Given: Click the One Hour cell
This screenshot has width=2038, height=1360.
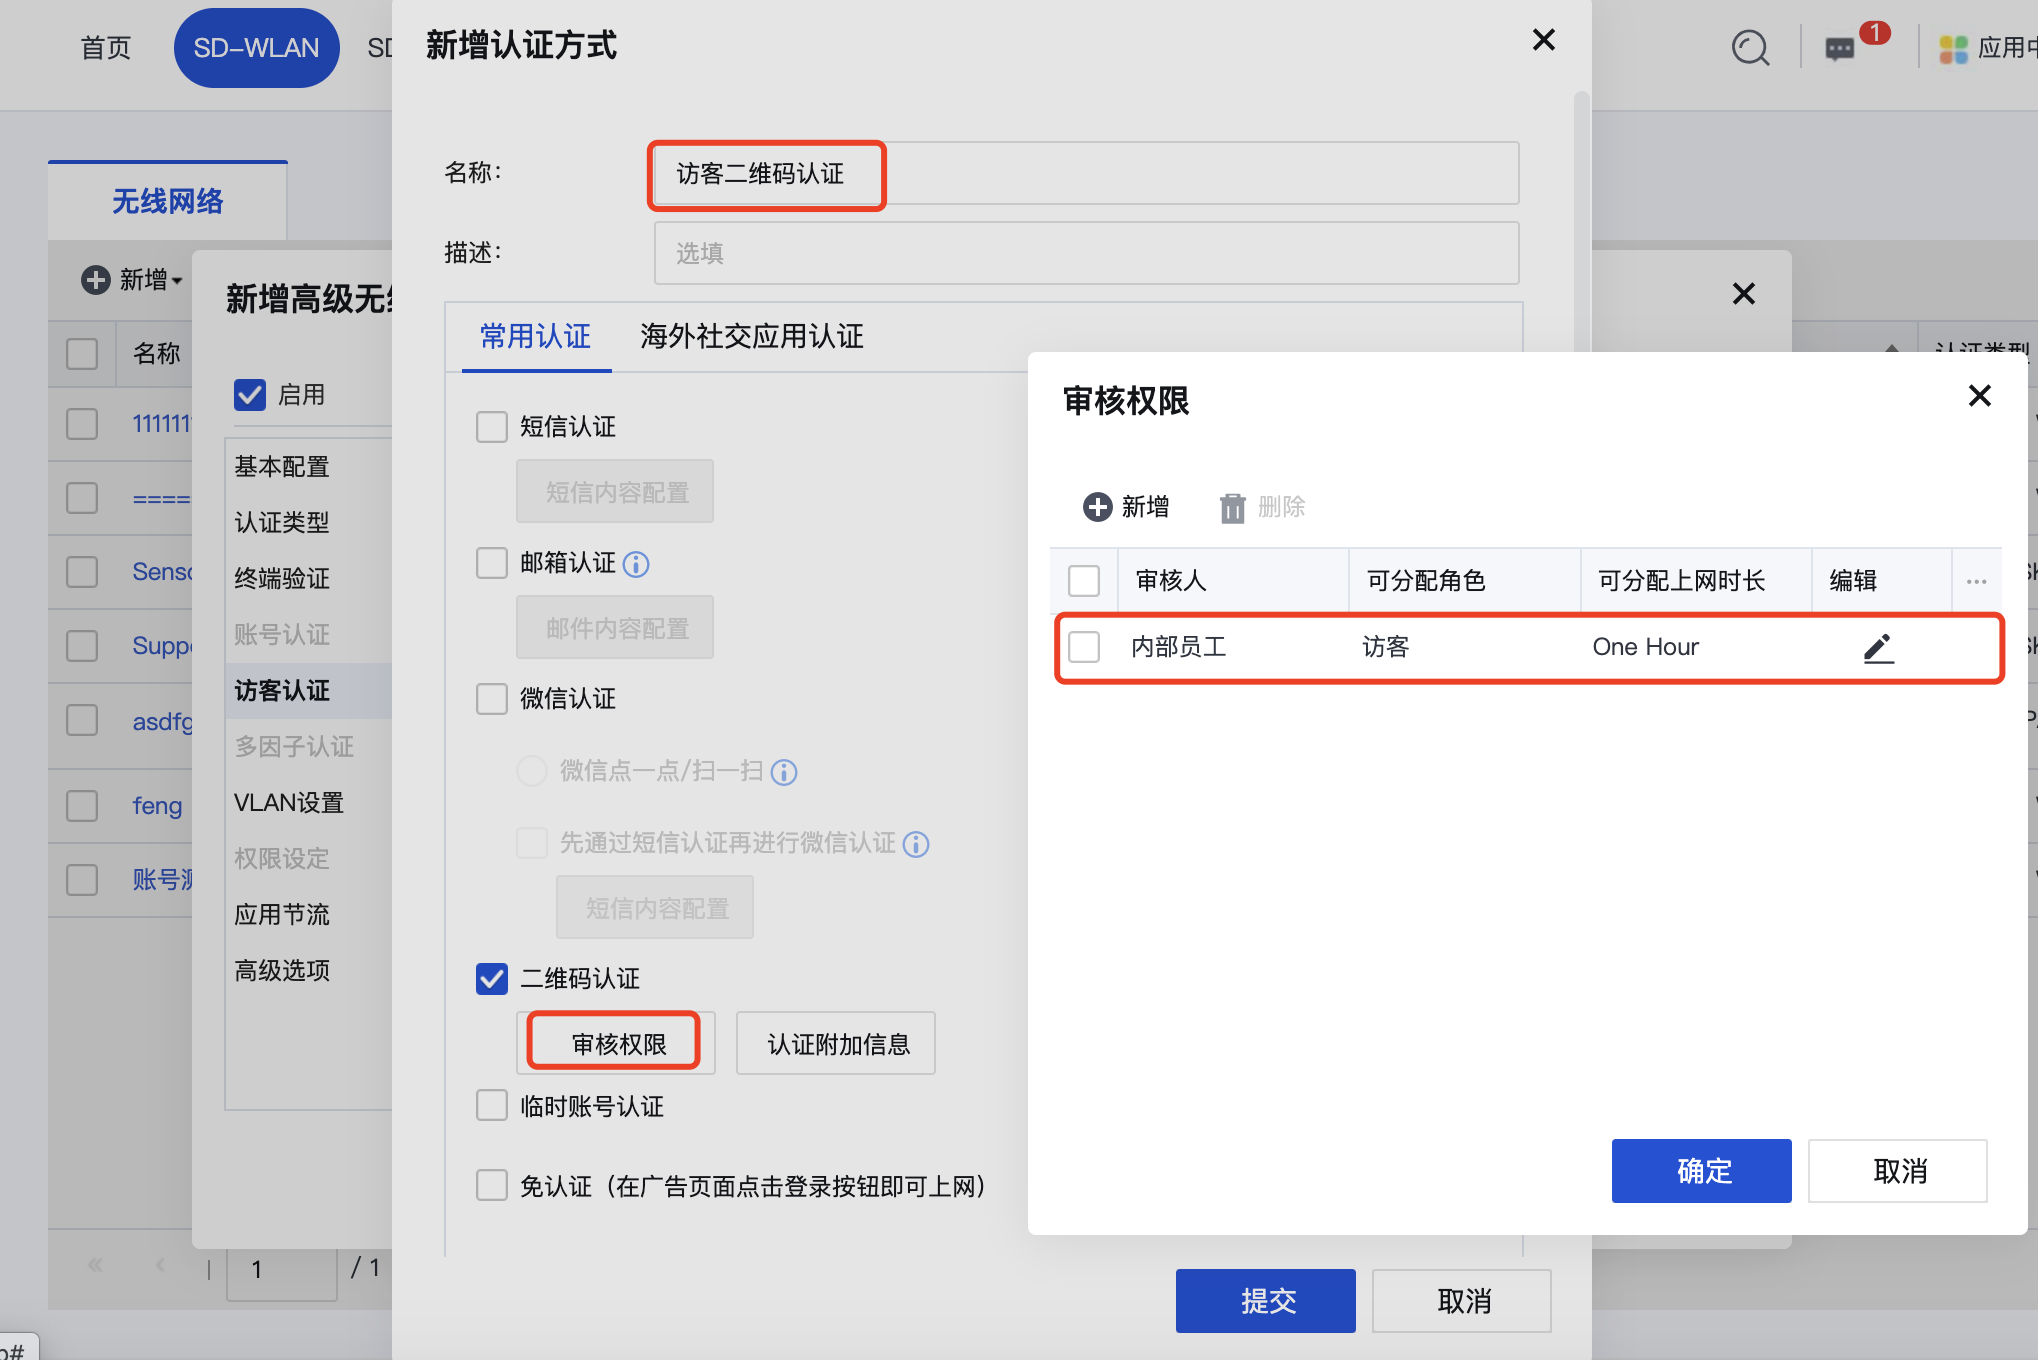Looking at the screenshot, I should (x=1645, y=647).
